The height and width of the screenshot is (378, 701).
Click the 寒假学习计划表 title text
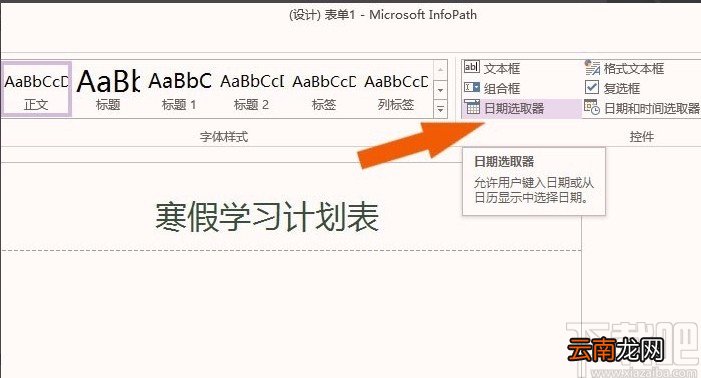[x=267, y=217]
